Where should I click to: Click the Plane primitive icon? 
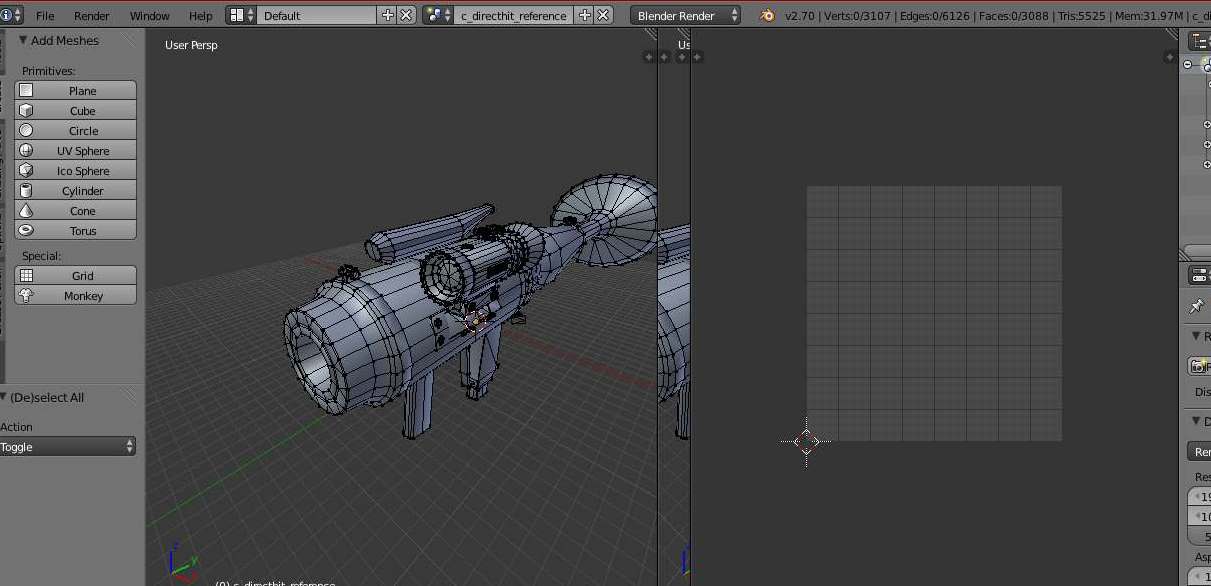tap(26, 90)
